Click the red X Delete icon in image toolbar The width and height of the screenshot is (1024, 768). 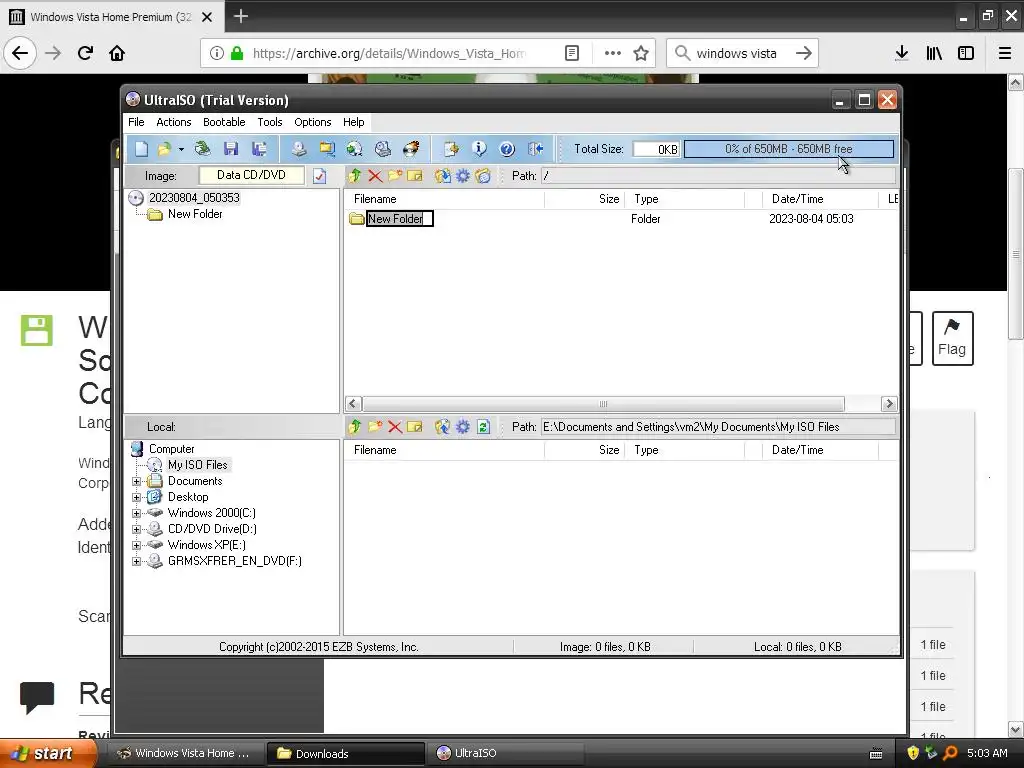click(375, 175)
